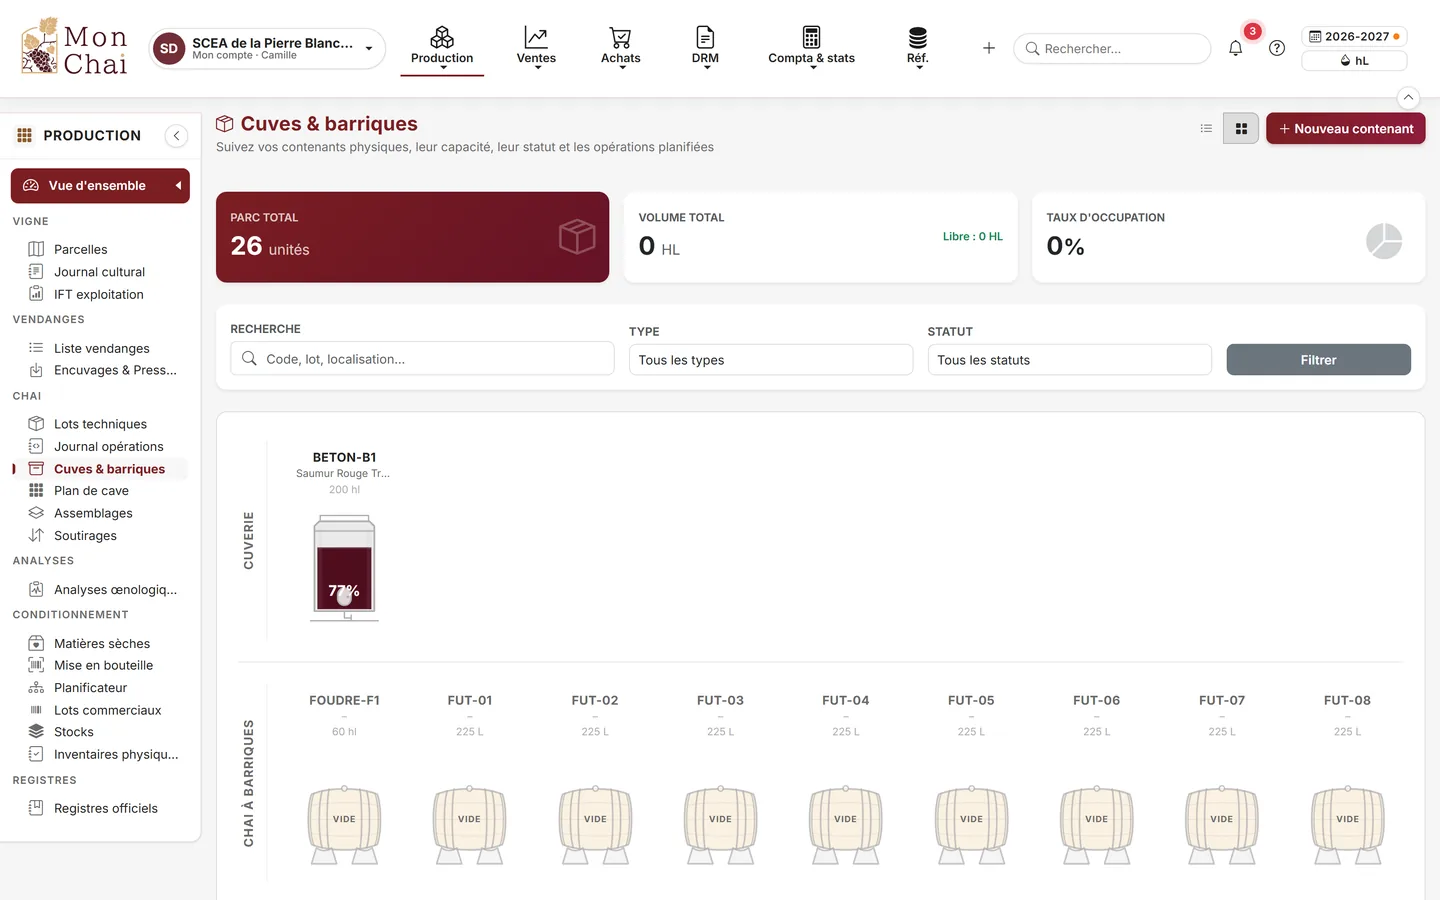Focus the Code, lot, localisation search field
1440x900 pixels.
coord(422,359)
